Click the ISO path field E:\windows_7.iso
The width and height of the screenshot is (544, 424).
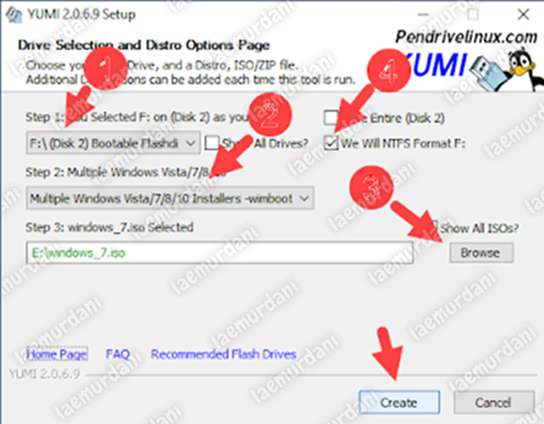[x=220, y=253]
